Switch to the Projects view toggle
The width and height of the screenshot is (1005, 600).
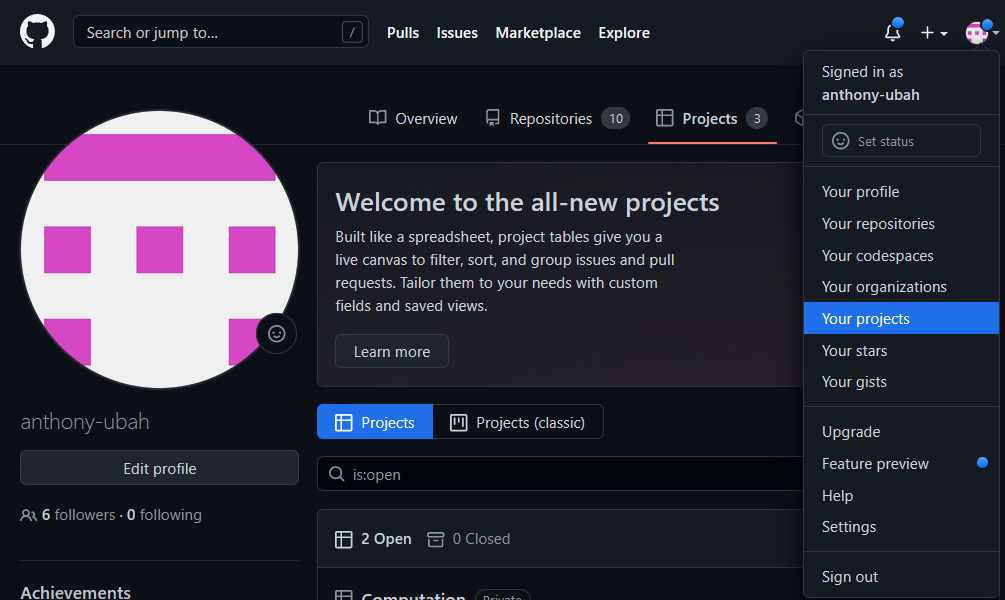pos(375,422)
